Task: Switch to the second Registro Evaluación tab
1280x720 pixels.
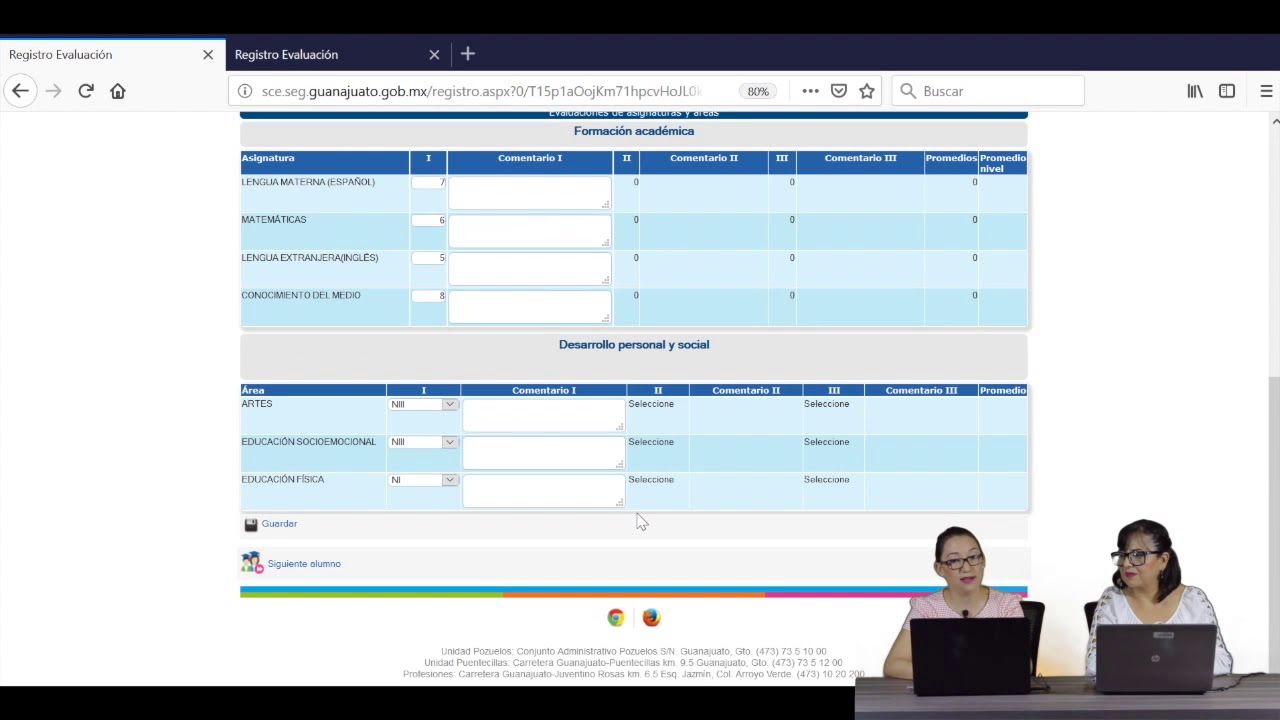Action: click(x=330, y=54)
